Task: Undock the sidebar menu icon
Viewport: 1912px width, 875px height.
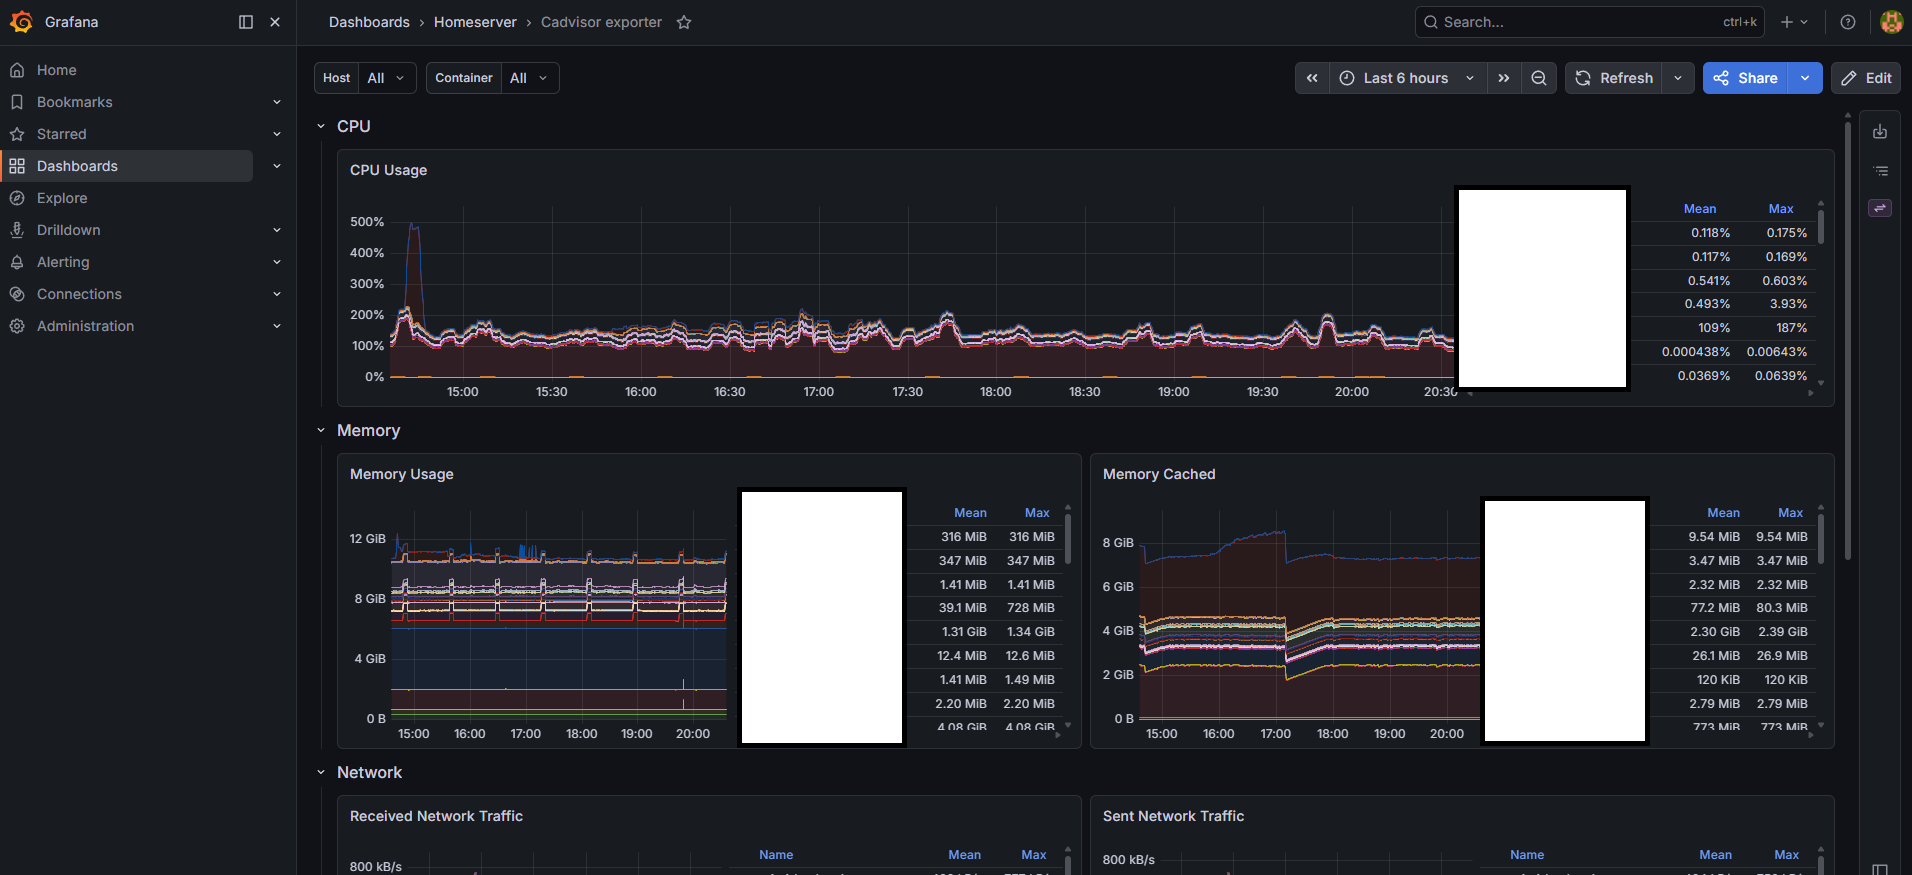Action: pyautogui.click(x=246, y=22)
